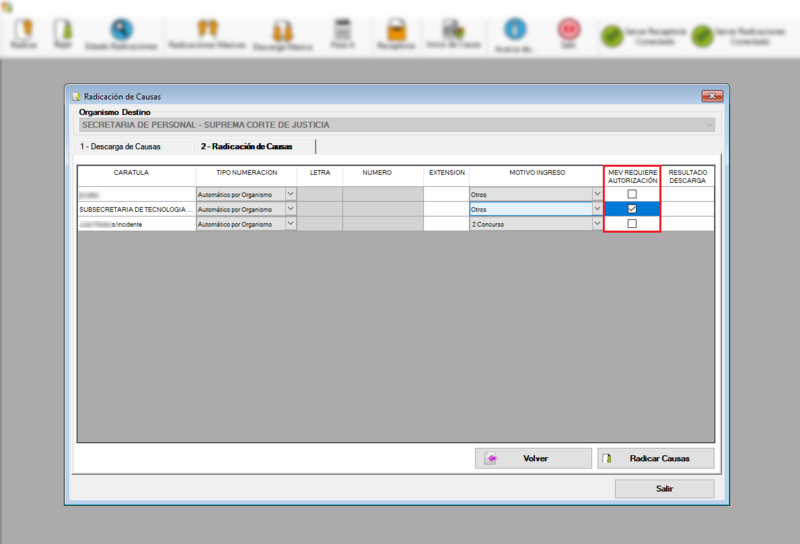Click the RESULTADO DESCARGA column header
Image resolution: width=800 pixels, height=544 pixels.
click(x=687, y=177)
